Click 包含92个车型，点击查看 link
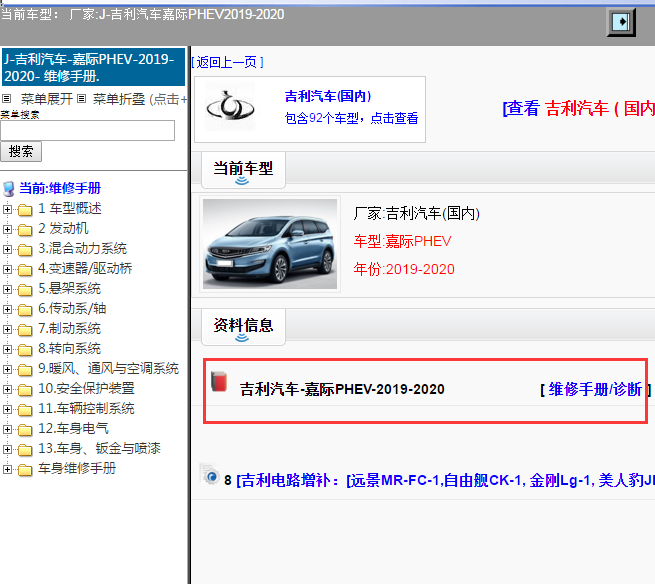The height and width of the screenshot is (584, 655). (351, 118)
